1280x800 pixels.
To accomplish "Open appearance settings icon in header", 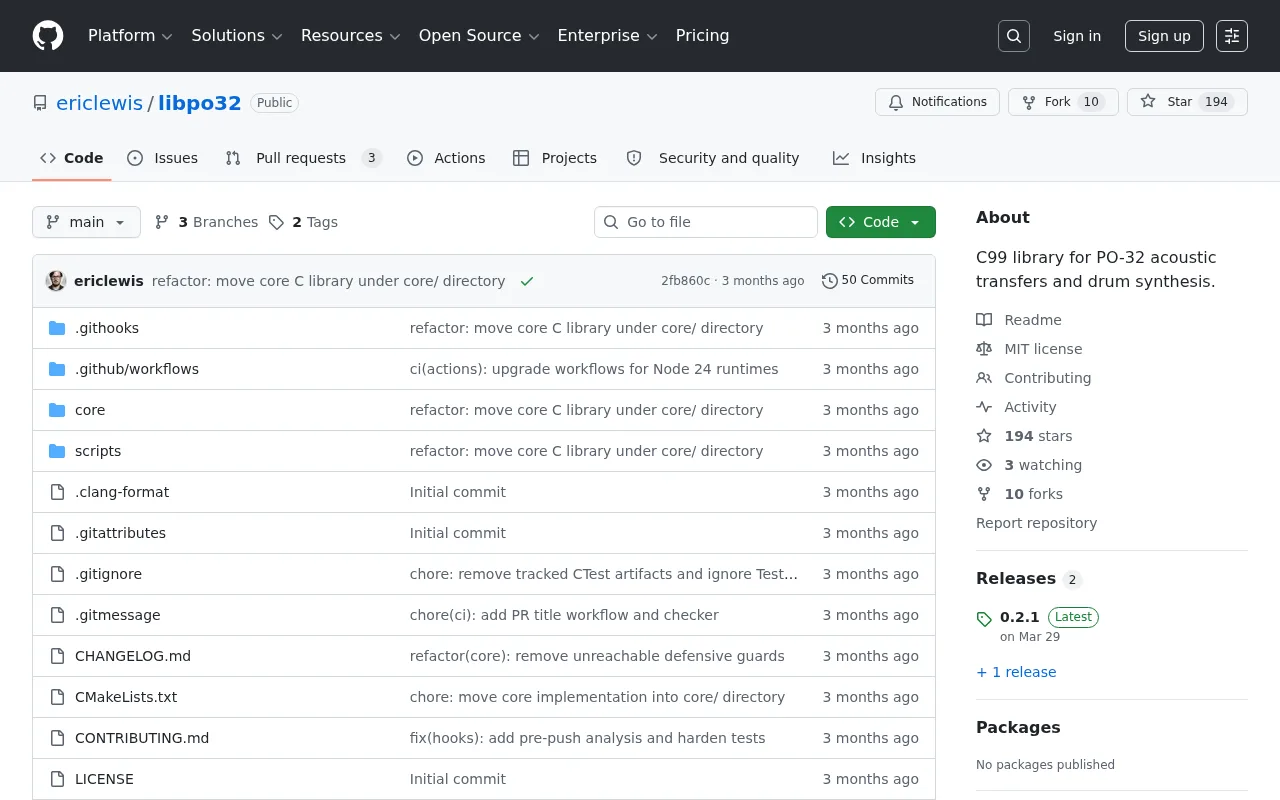I will [x=1232, y=36].
